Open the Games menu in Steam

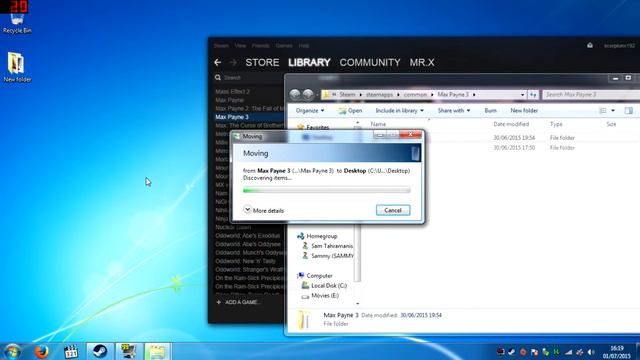click(284, 46)
